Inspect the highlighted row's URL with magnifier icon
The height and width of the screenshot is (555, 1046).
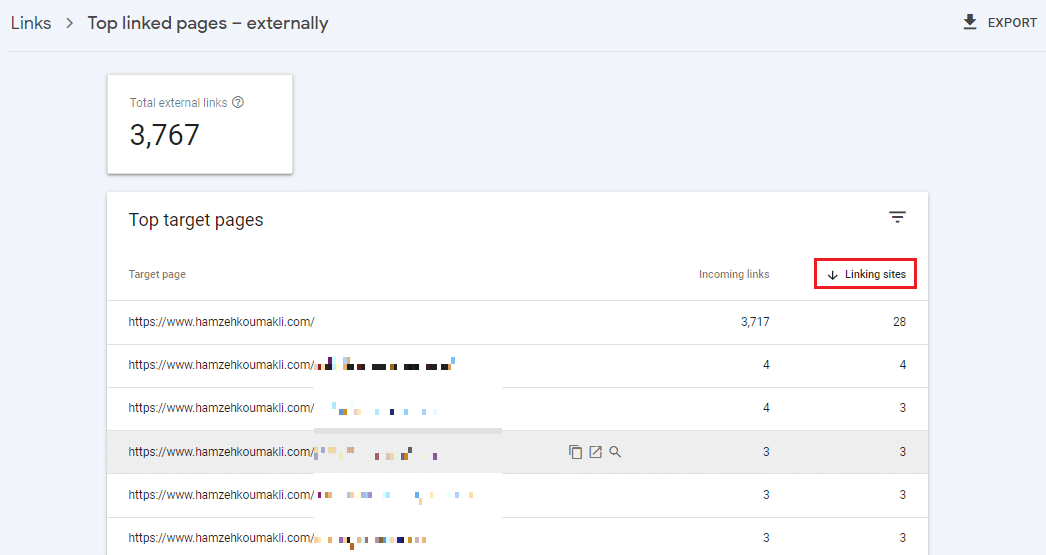click(x=615, y=452)
